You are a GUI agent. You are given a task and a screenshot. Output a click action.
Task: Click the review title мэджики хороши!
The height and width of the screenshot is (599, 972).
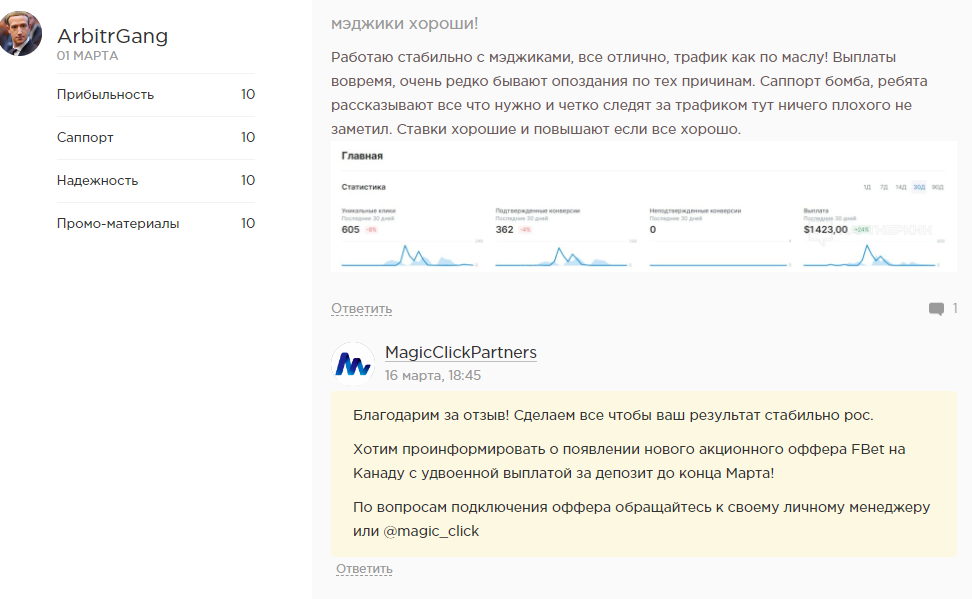coord(404,24)
